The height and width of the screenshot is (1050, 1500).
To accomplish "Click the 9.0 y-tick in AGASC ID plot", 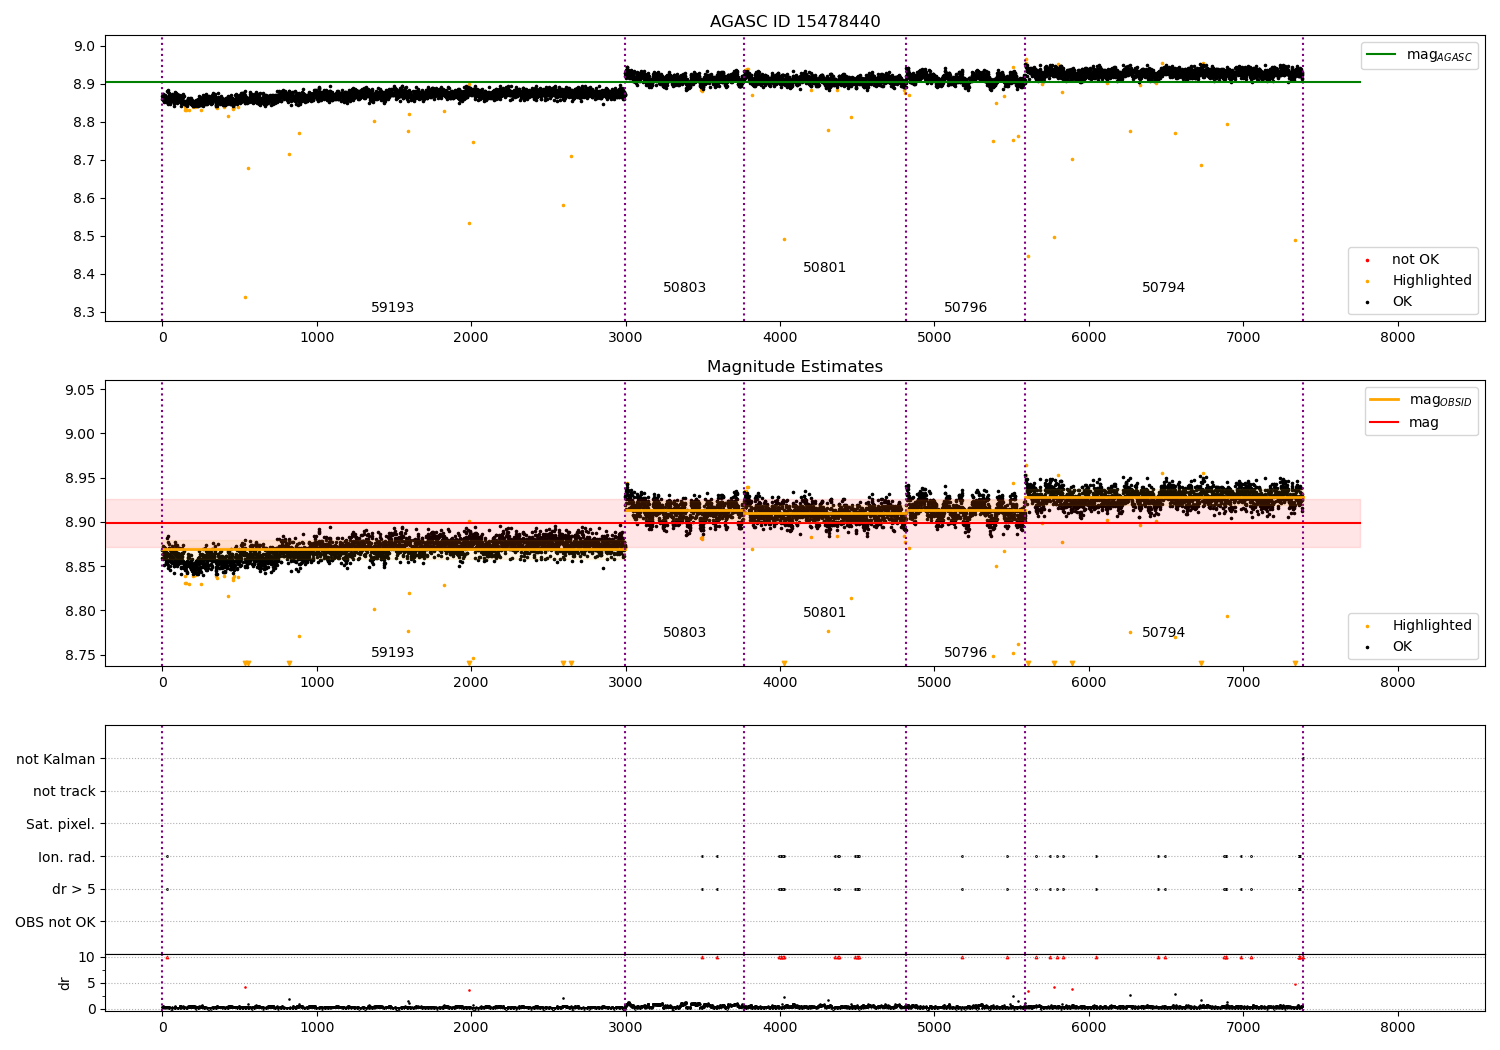I will click(84, 46).
